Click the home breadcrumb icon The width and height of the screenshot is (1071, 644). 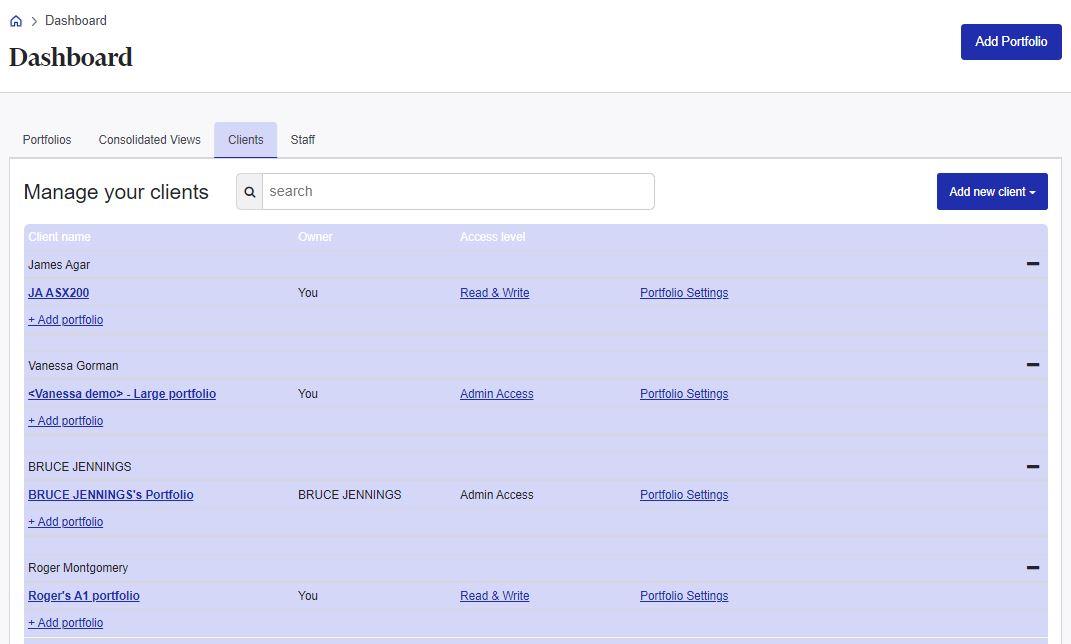coord(14,19)
